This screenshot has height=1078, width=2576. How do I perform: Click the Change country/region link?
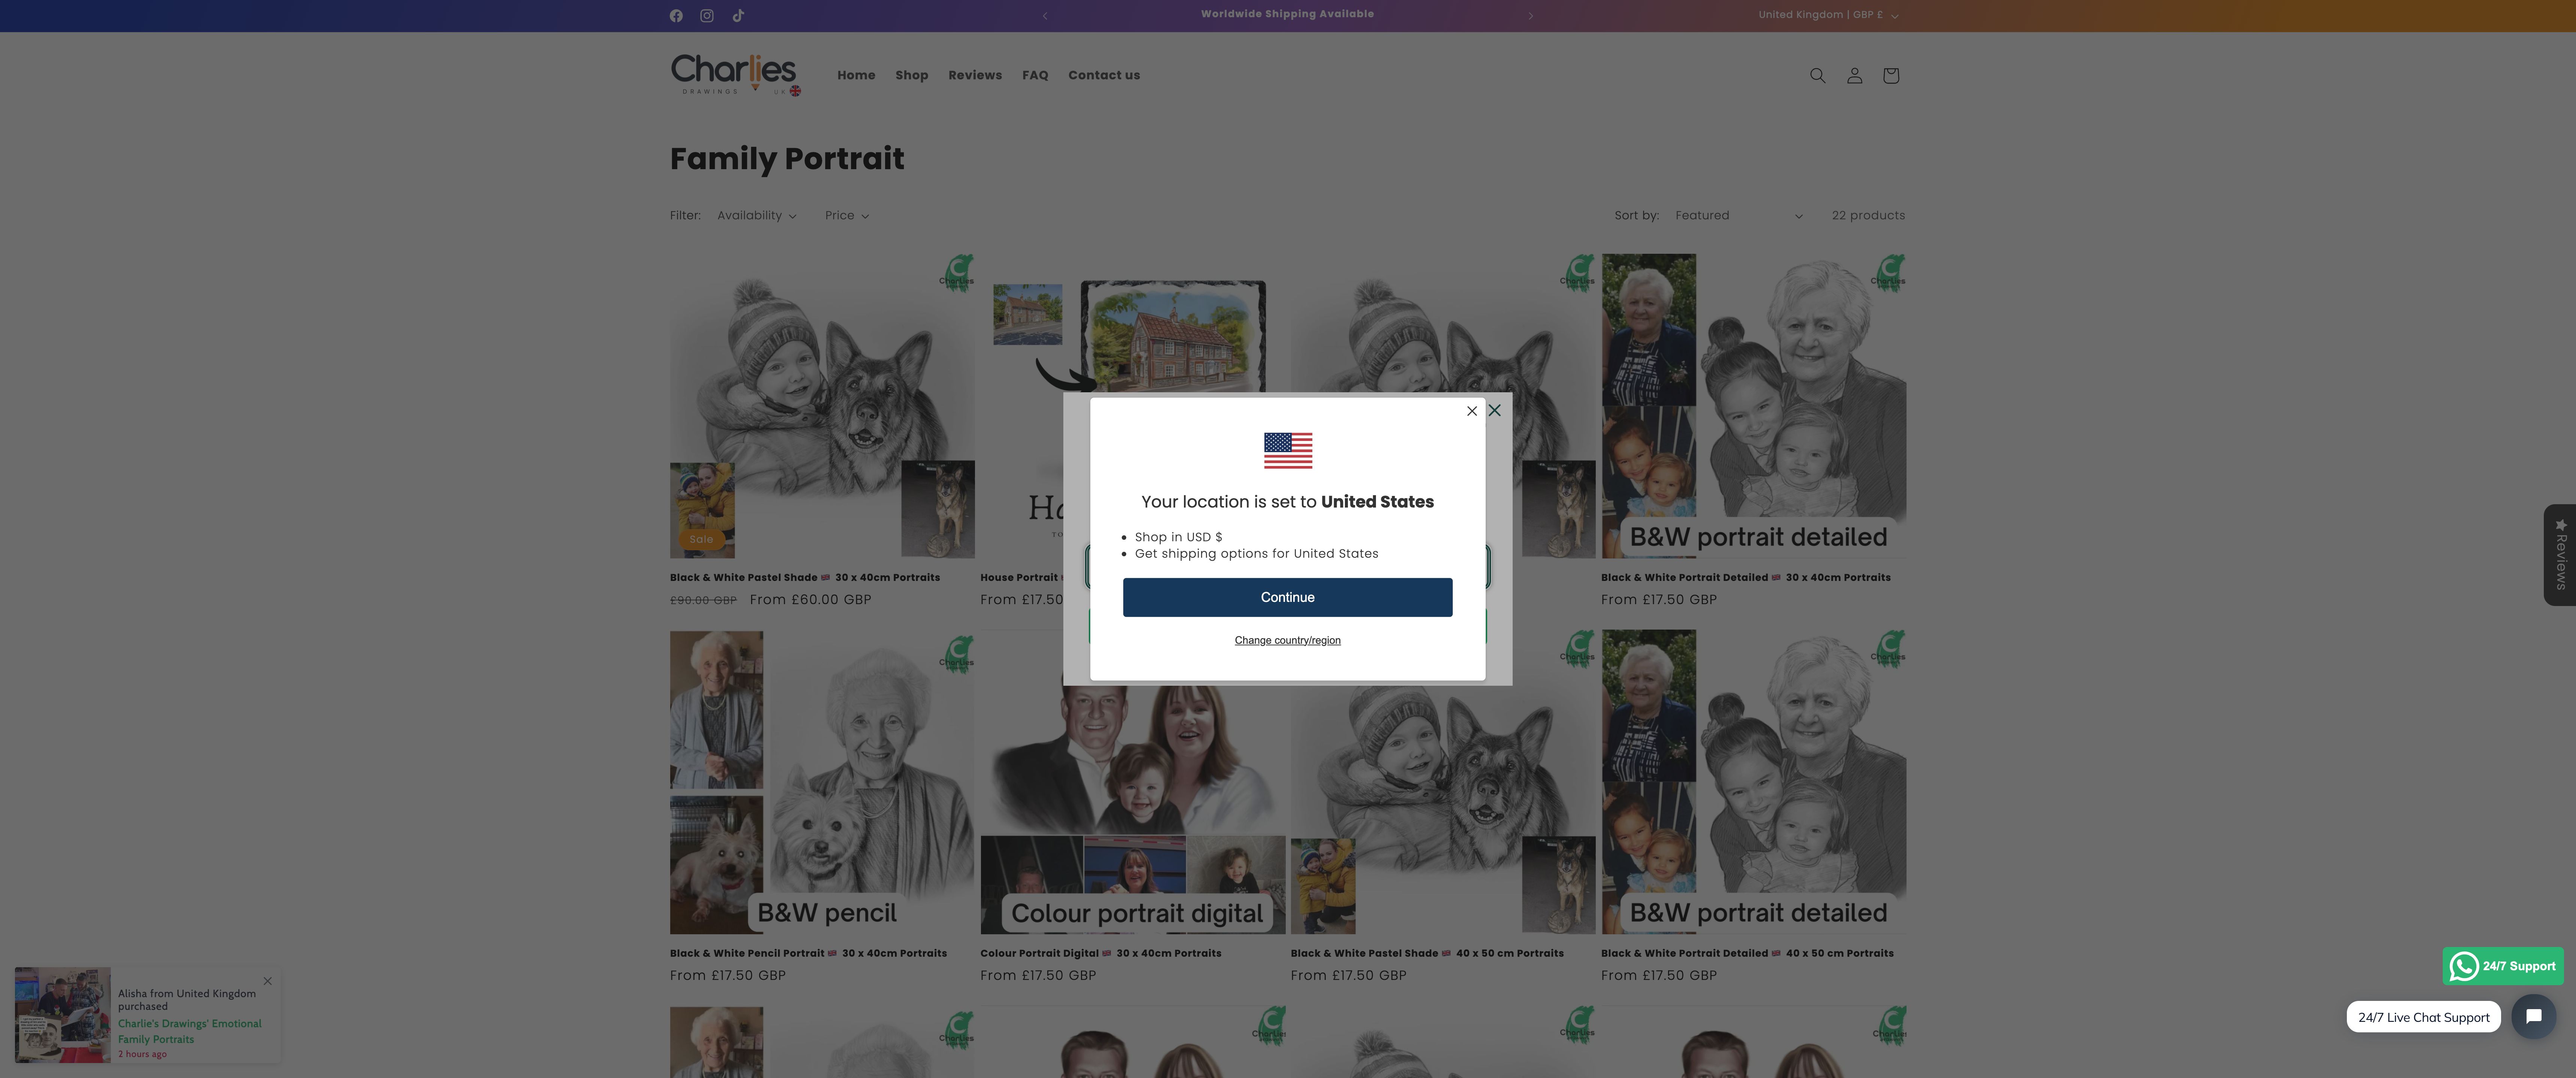coord(1287,640)
